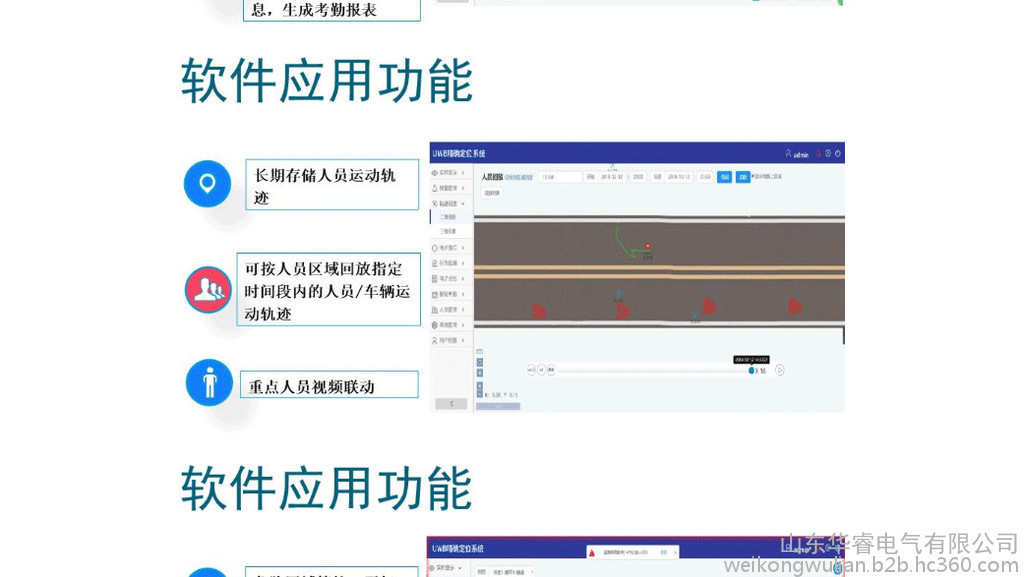Click the eye icon of 实时显示 menu
The height and width of the screenshot is (577, 1024).
(435, 173)
